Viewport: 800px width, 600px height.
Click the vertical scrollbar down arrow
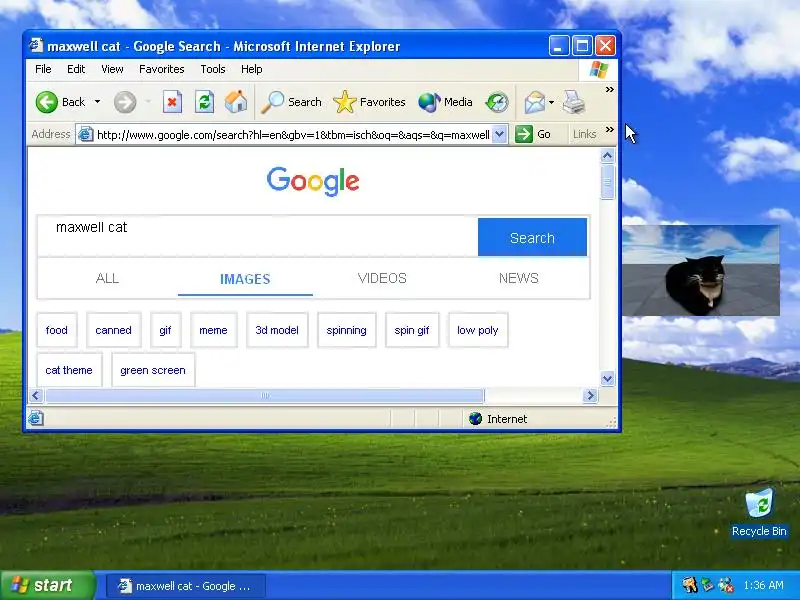click(607, 379)
